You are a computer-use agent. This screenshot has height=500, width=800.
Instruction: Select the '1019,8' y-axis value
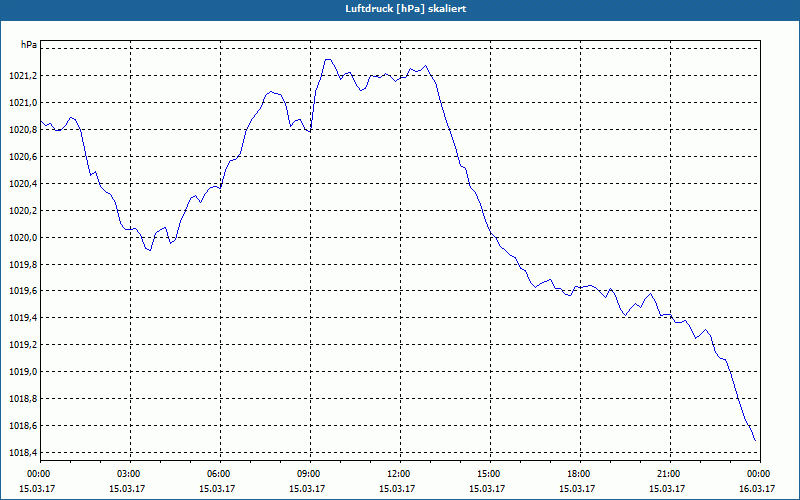pos(23,265)
